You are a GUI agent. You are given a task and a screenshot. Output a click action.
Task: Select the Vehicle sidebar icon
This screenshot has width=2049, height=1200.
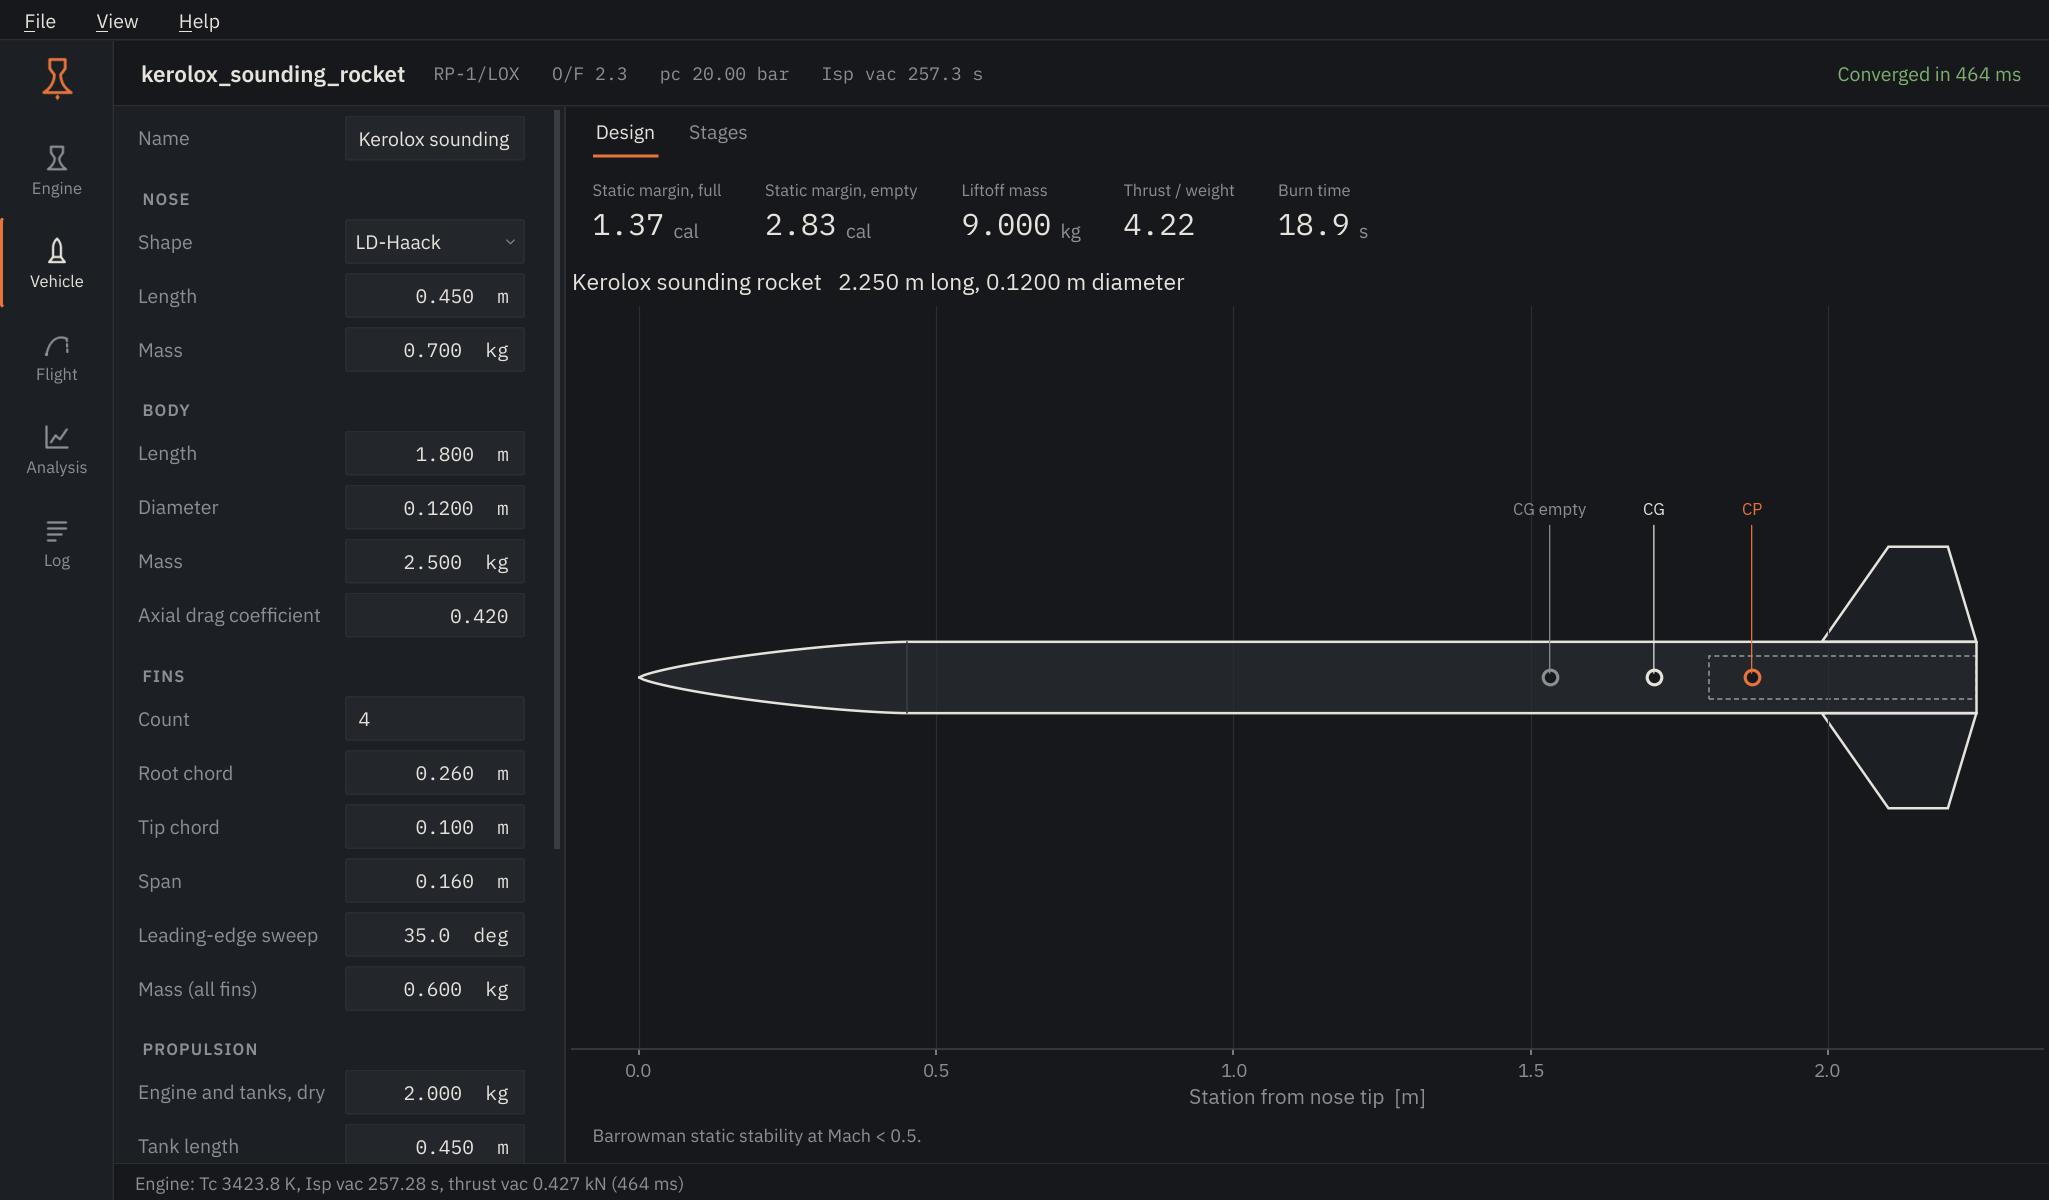[57, 264]
